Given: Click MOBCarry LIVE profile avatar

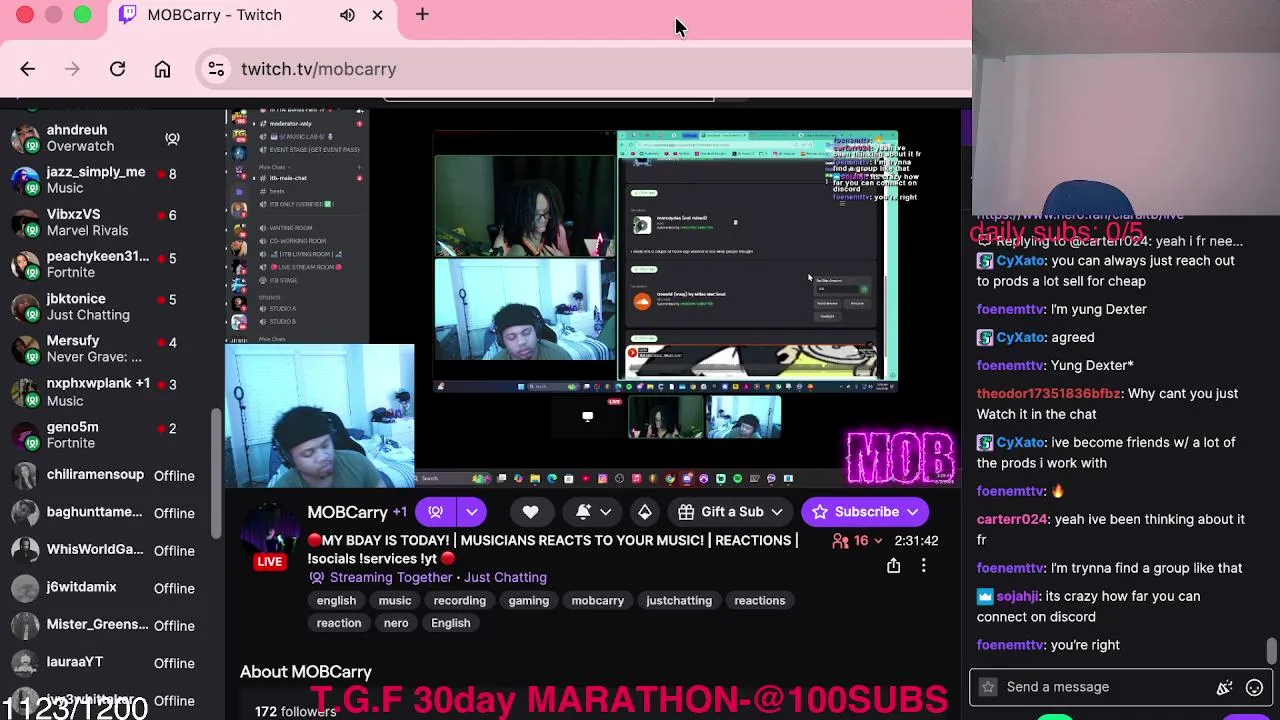Looking at the screenshot, I should 270,534.
